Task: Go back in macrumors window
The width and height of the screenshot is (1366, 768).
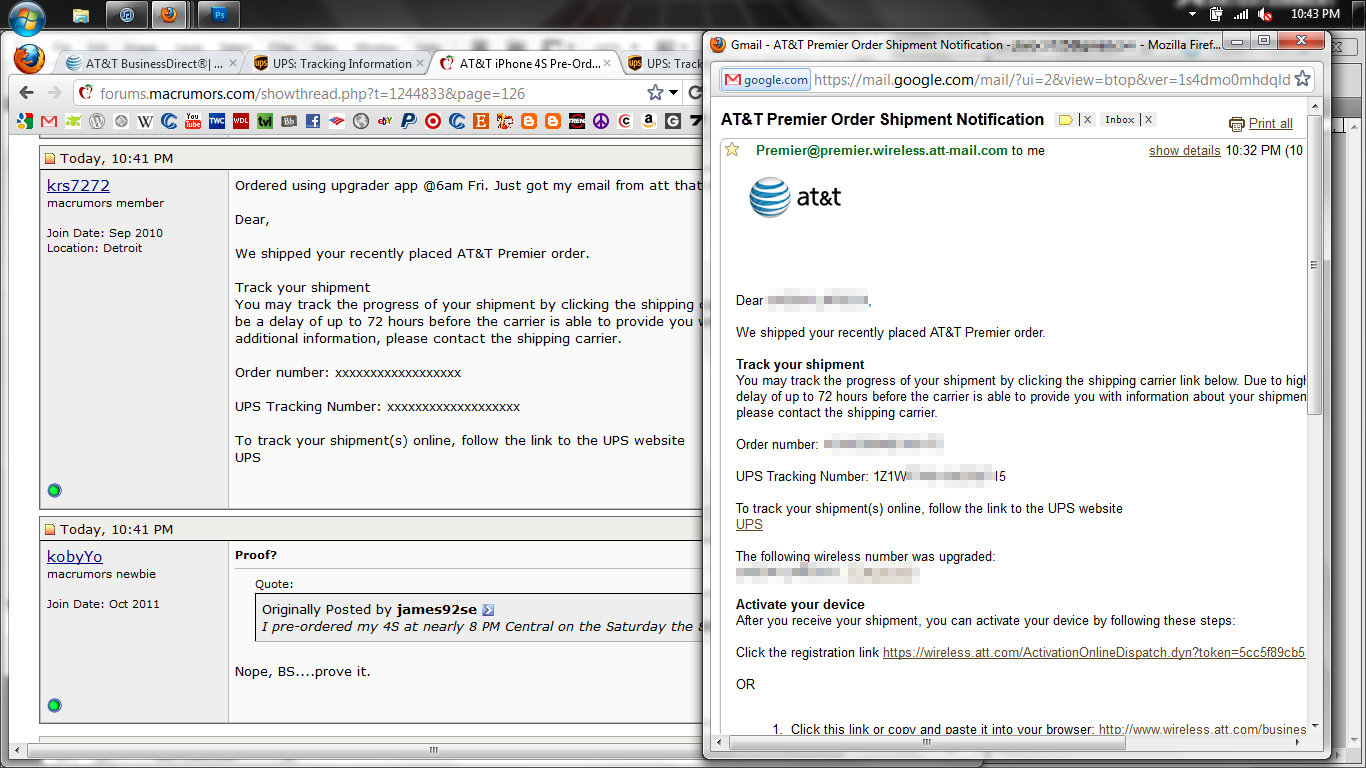Action: click(x=27, y=93)
